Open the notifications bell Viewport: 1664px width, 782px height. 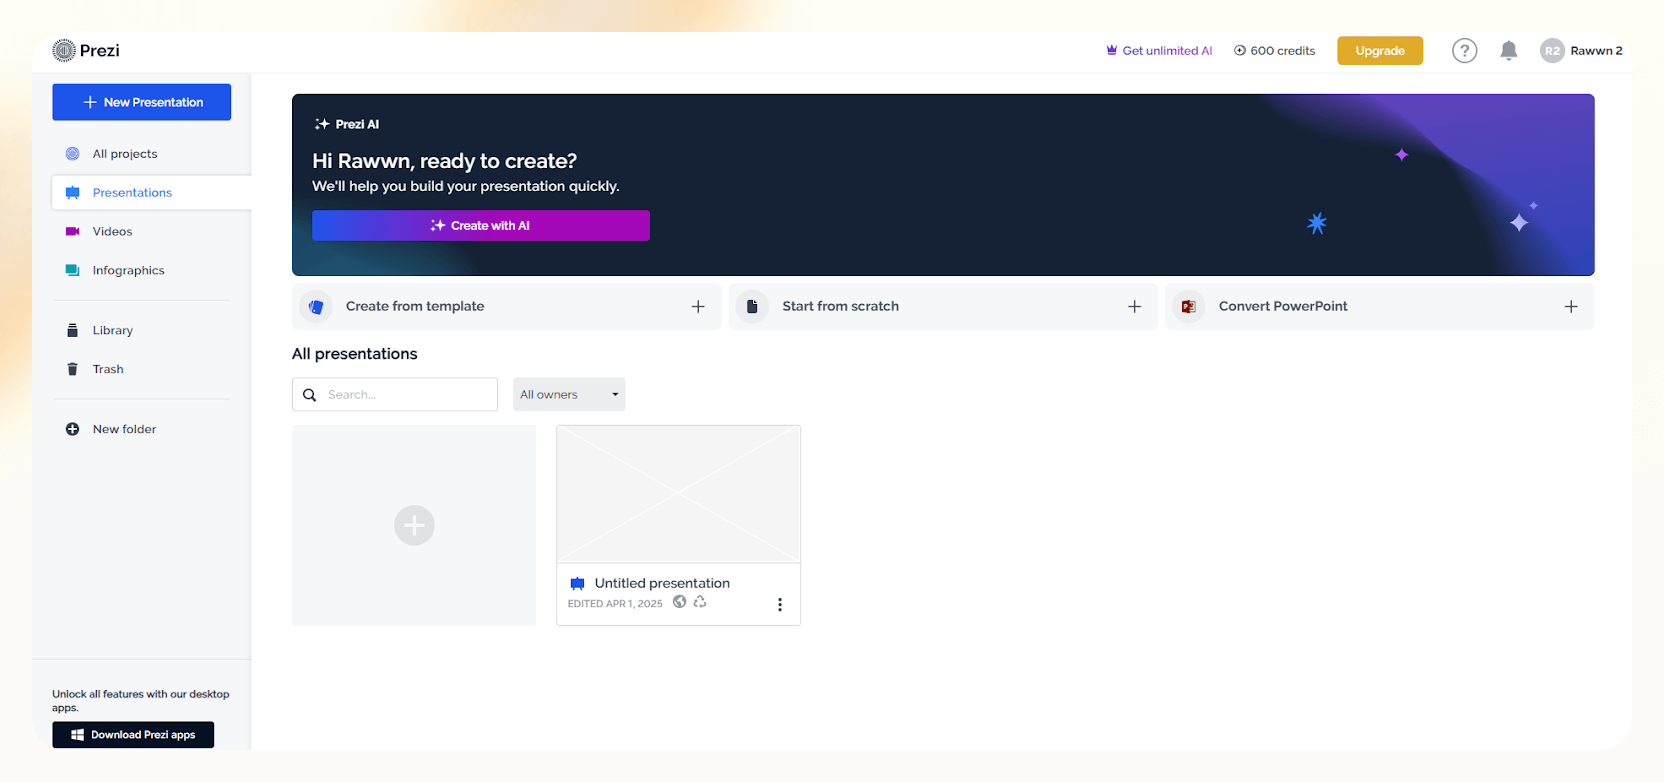1508,51
